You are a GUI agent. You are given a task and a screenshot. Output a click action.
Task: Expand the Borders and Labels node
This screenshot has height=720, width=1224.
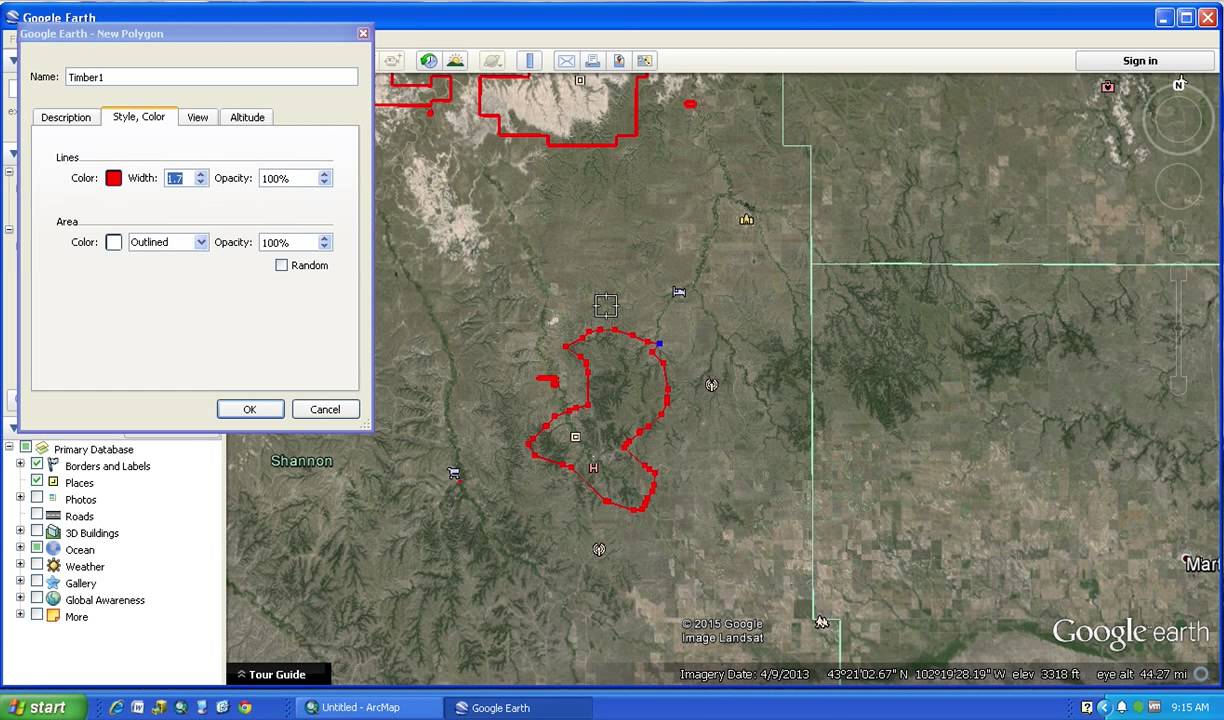pos(20,465)
